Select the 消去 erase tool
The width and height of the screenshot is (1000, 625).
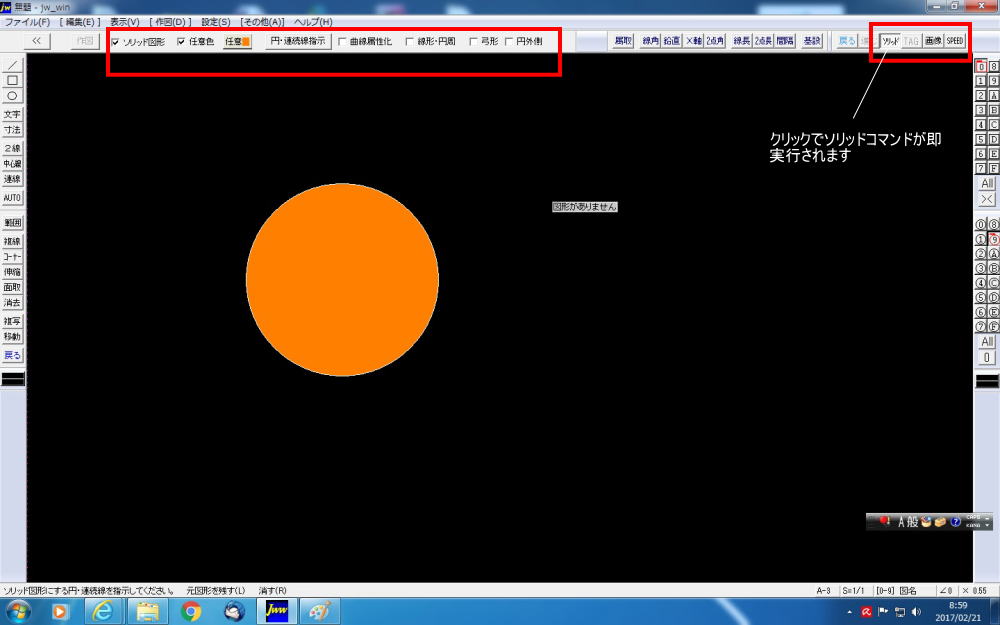pos(12,302)
